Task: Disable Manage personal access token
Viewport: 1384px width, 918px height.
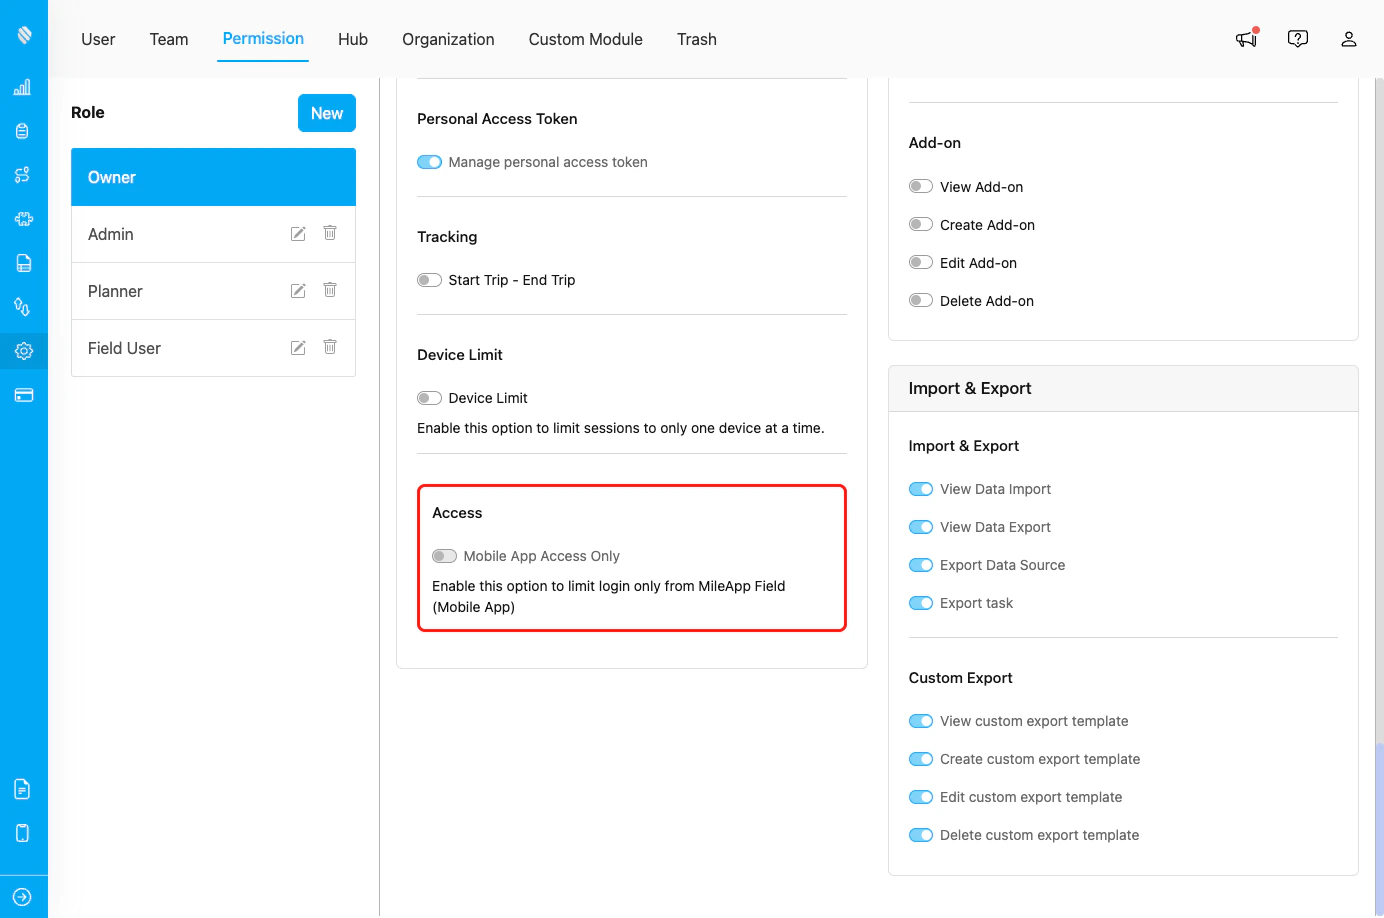Action: point(429,161)
